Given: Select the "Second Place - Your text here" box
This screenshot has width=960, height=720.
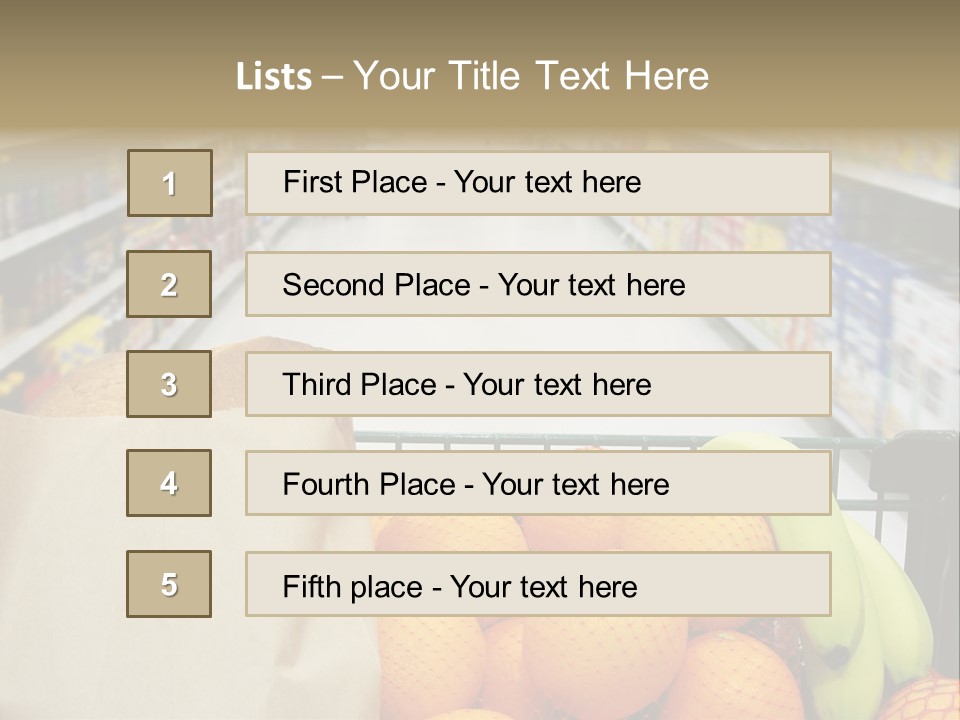Looking at the screenshot, I should (538, 284).
